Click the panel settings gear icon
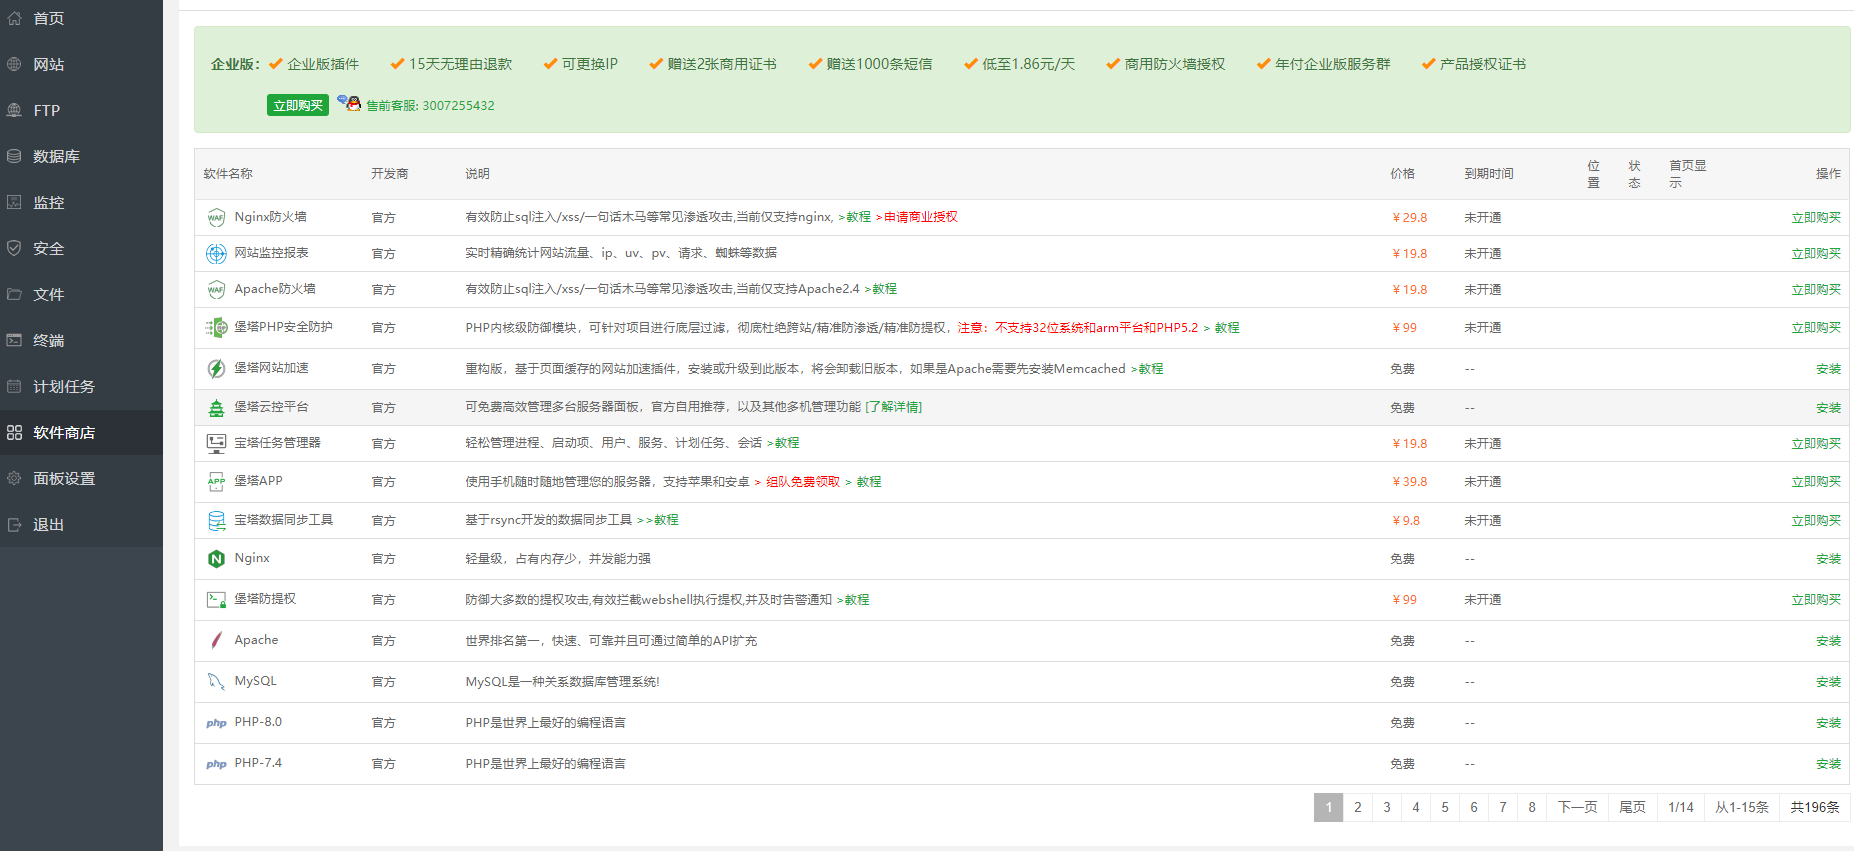The height and width of the screenshot is (851, 1854). [14, 478]
